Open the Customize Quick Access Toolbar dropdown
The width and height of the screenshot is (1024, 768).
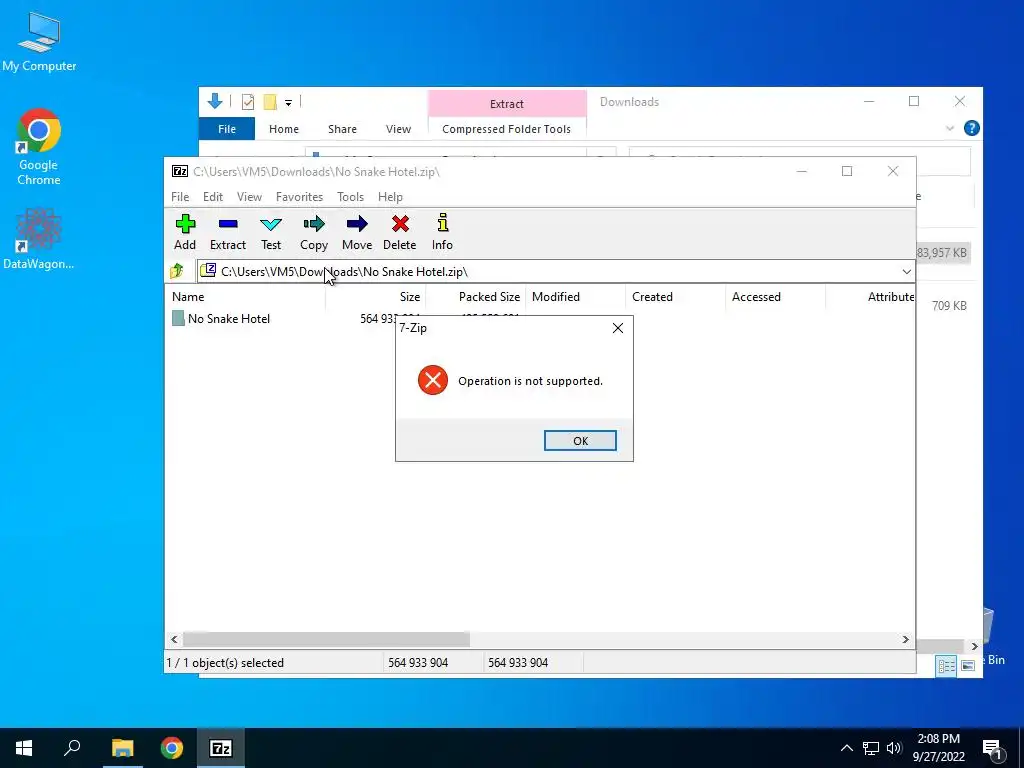coord(288,102)
